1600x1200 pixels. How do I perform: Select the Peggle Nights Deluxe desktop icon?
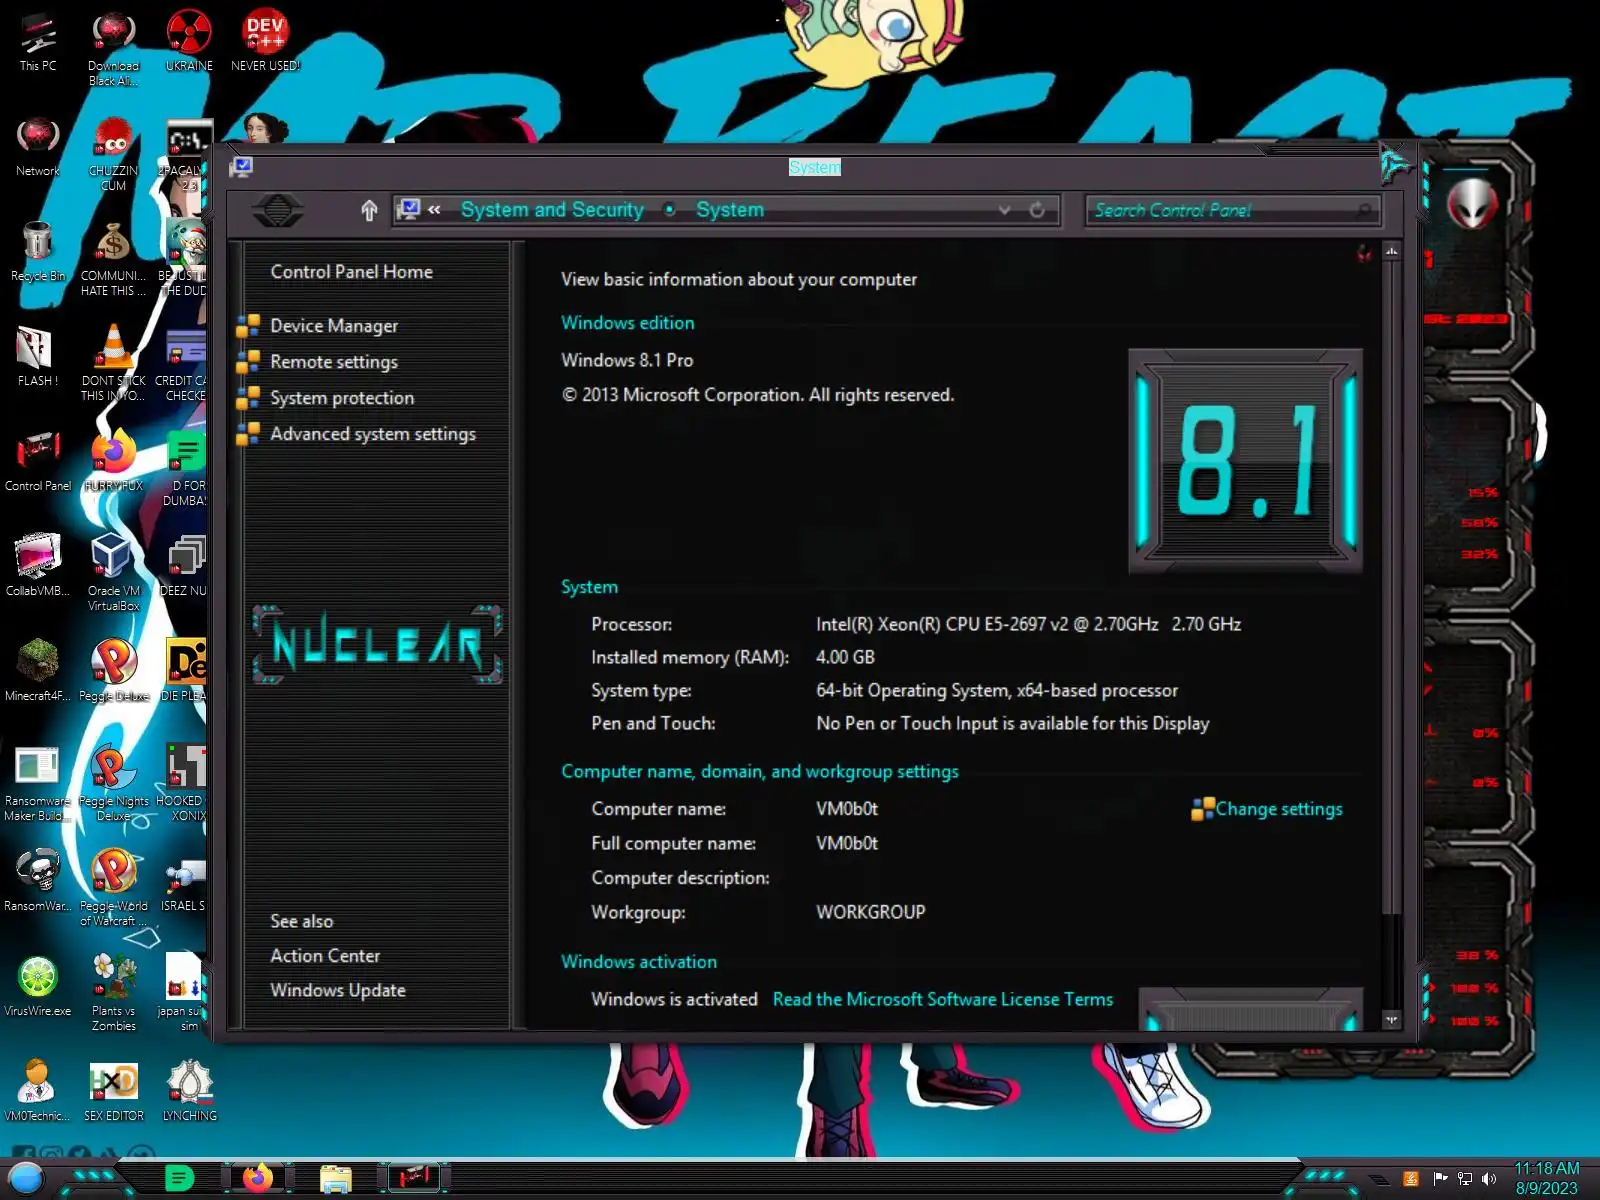pyautogui.click(x=114, y=784)
